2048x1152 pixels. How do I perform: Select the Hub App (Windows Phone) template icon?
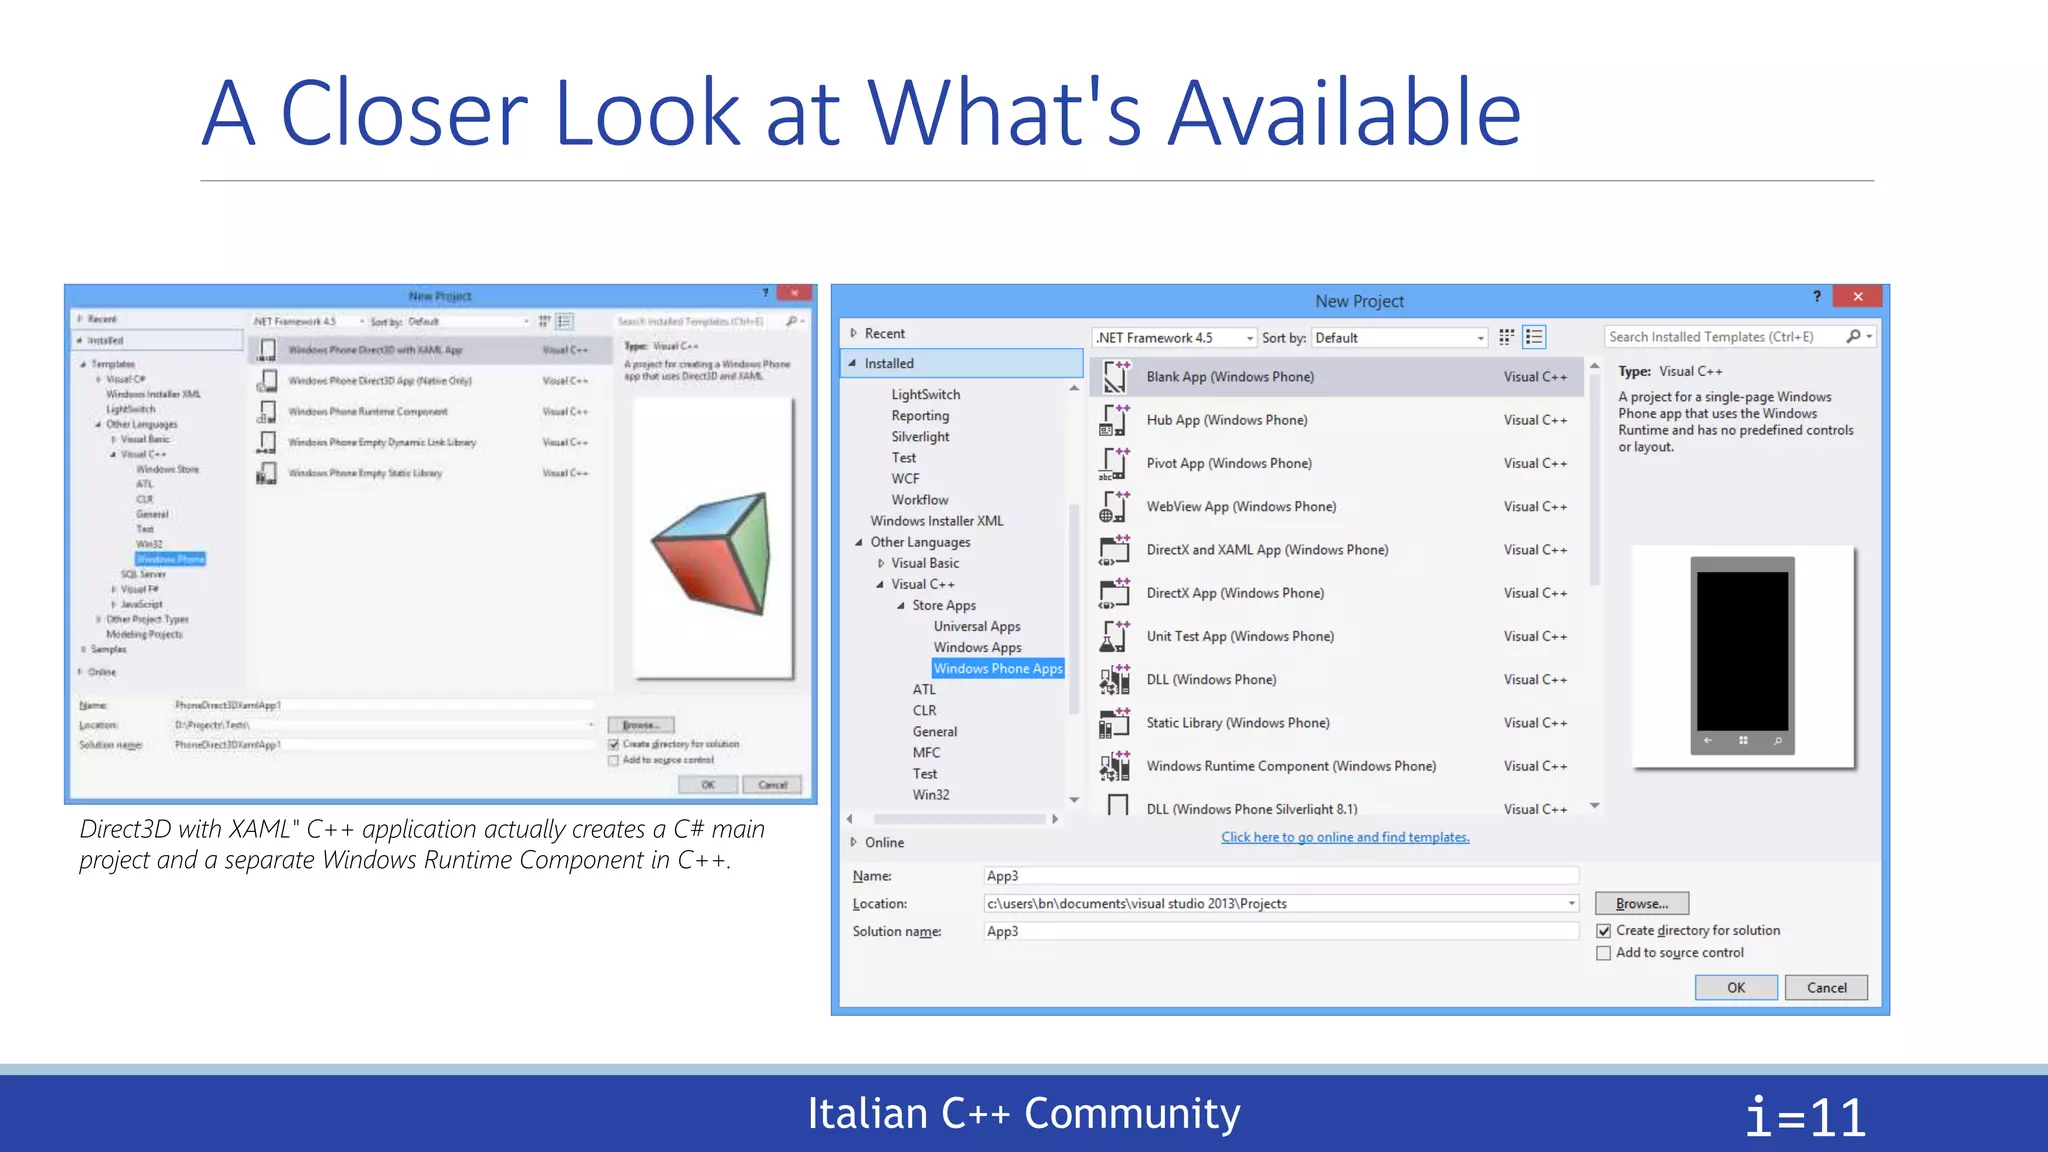(1115, 420)
